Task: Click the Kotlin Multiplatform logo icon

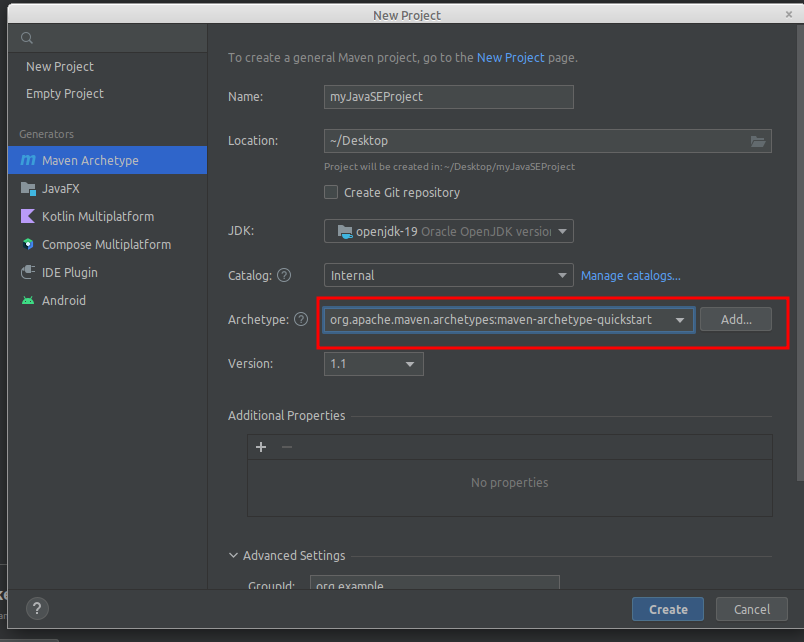Action: (x=28, y=216)
